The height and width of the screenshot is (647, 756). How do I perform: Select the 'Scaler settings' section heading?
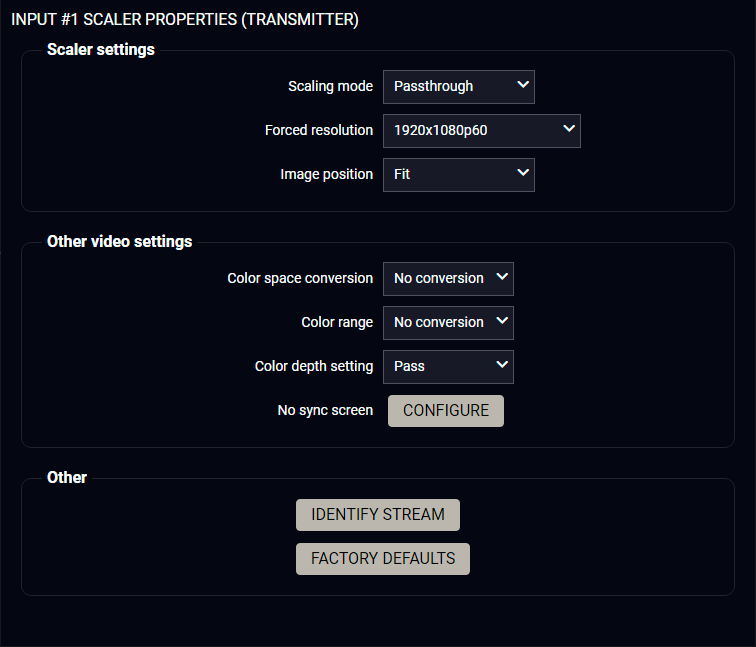tap(101, 49)
